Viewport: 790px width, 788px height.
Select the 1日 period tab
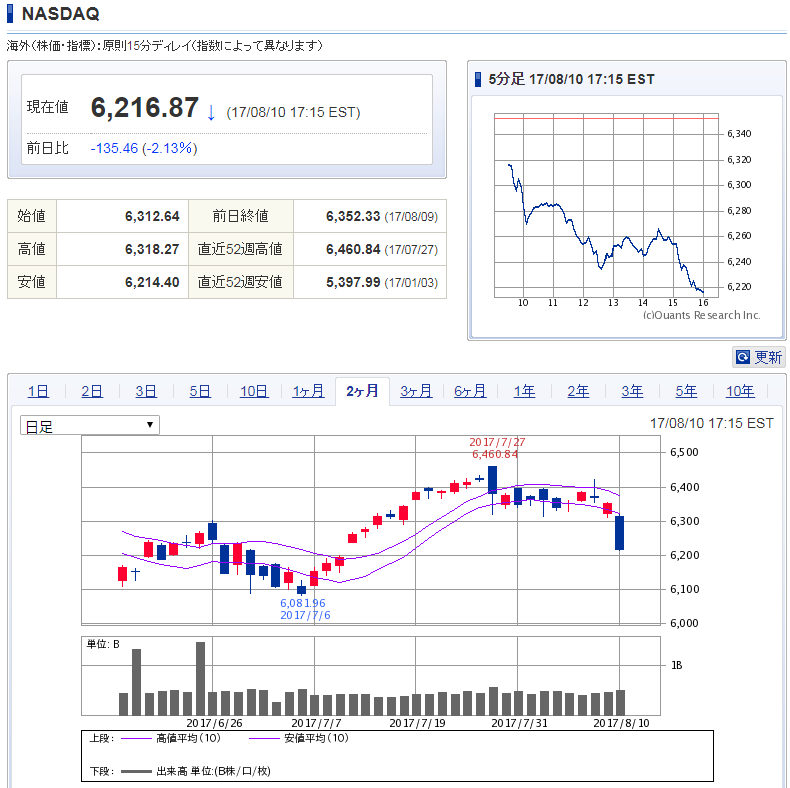point(38,391)
